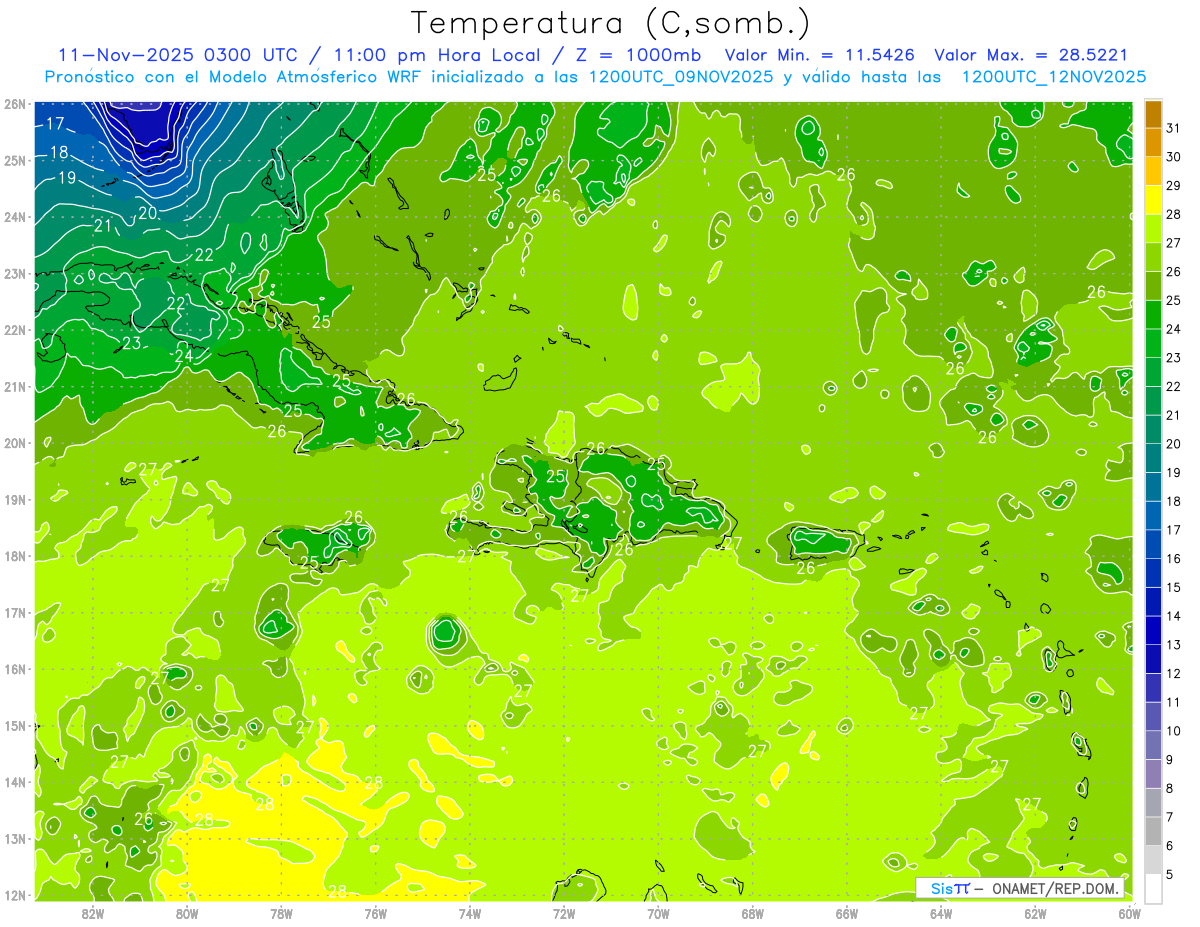
Task: Click the 68W longitude axis label
Action: [752, 913]
